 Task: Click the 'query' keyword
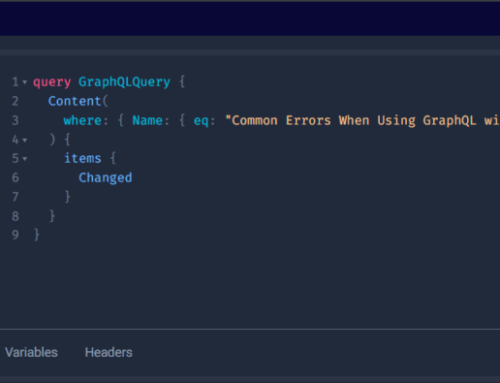(x=52, y=82)
